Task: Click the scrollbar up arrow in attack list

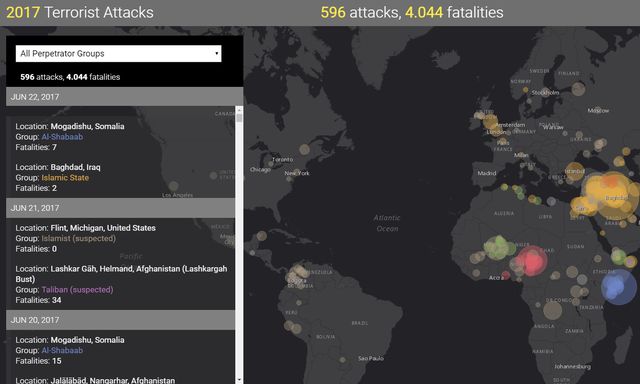Action: tap(239, 110)
